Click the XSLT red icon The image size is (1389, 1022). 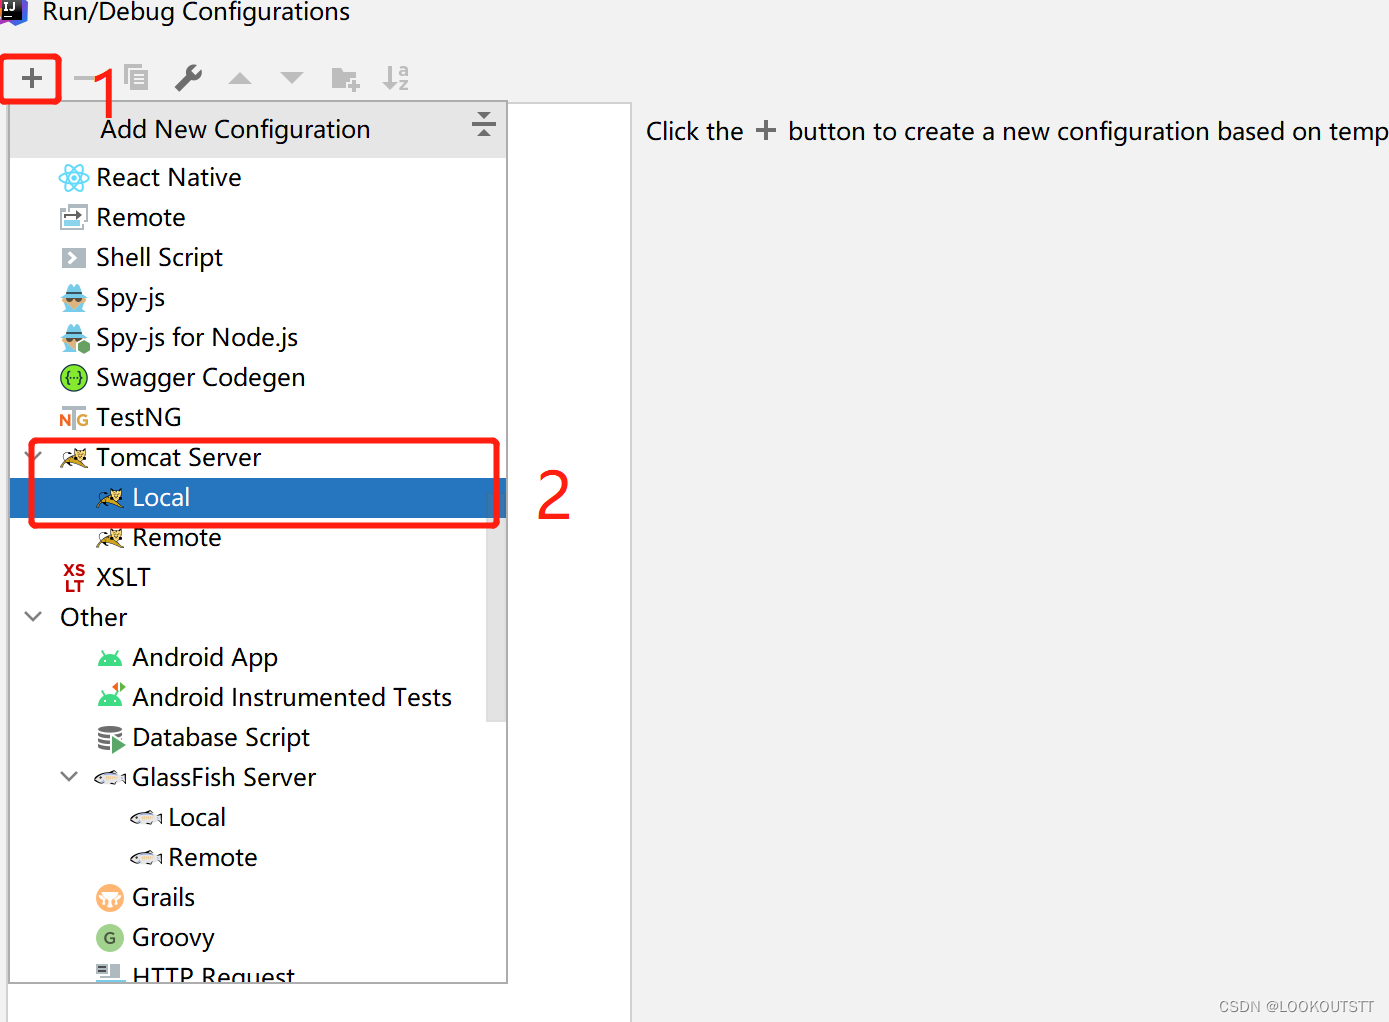coord(74,578)
